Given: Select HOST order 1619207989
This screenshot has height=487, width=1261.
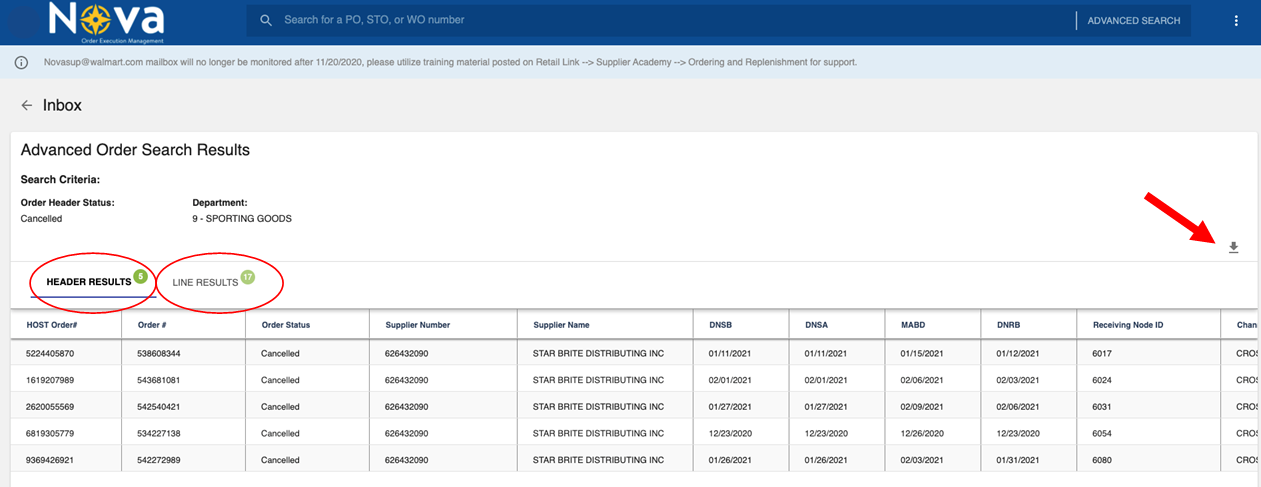Looking at the screenshot, I should 50,380.
